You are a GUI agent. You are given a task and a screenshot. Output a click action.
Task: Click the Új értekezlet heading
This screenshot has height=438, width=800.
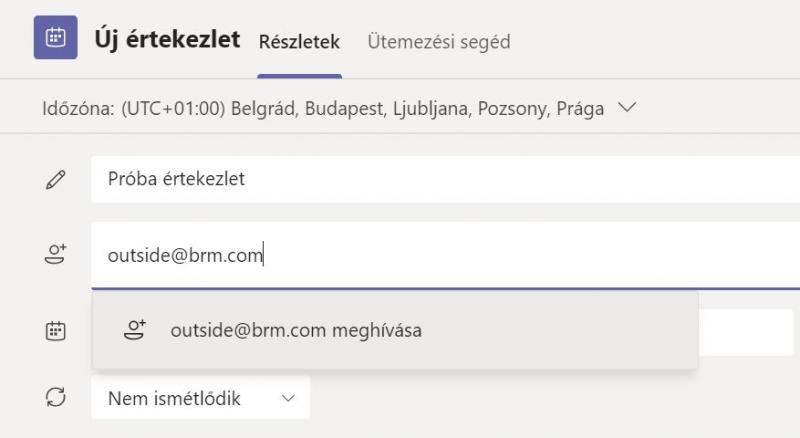(x=167, y=39)
